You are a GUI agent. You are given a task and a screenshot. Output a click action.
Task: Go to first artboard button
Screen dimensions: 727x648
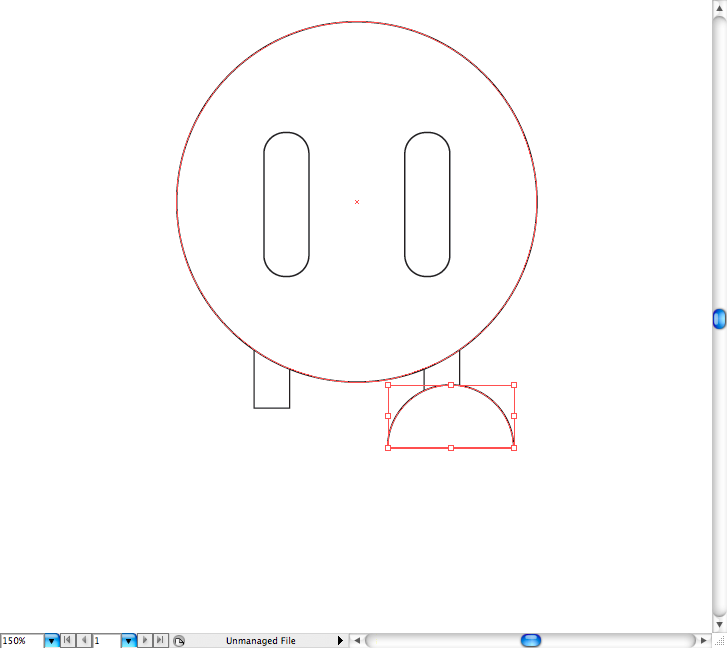[68, 640]
